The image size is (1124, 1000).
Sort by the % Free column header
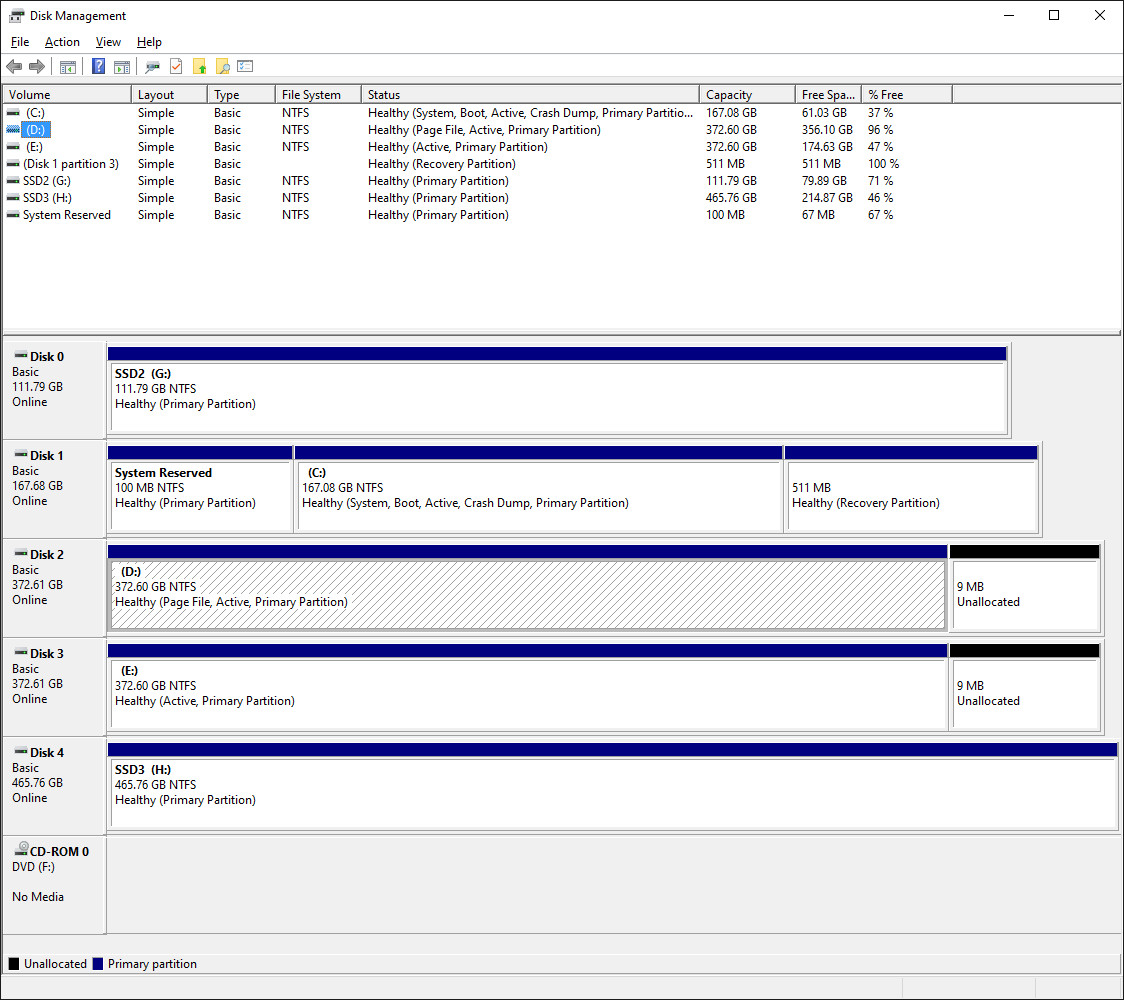pos(907,95)
